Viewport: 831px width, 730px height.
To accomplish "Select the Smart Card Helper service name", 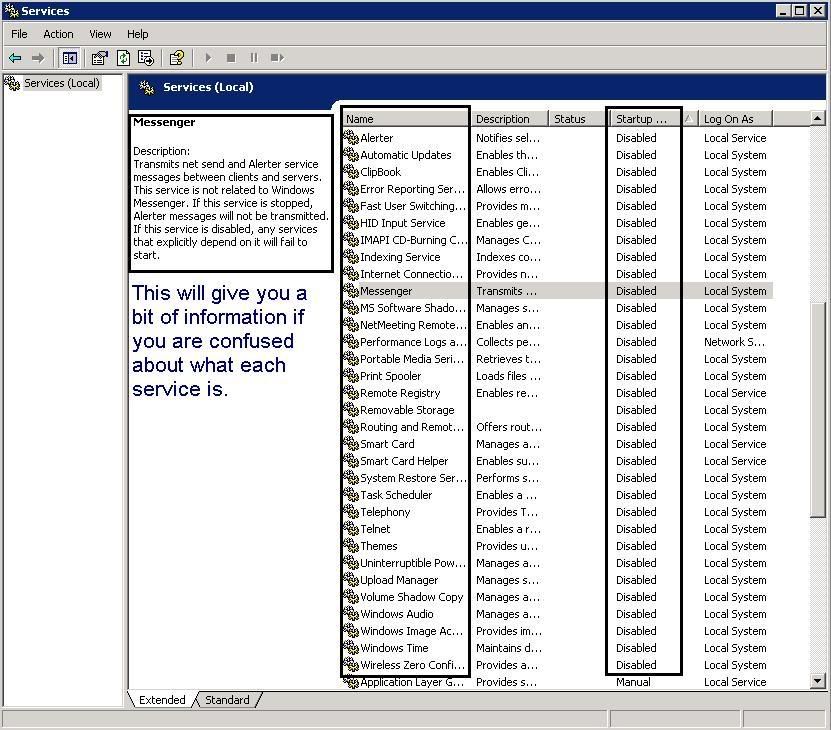I will [404, 461].
